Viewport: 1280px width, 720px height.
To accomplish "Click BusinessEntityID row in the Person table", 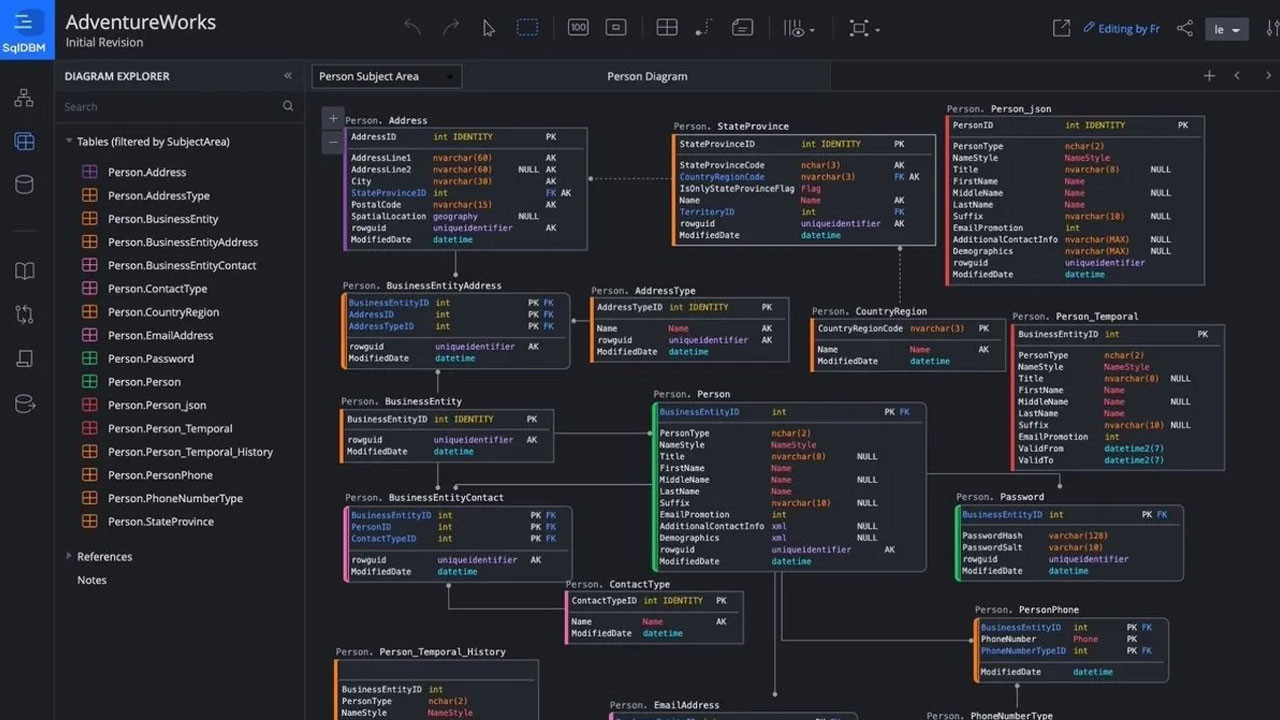I will (789, 412).
